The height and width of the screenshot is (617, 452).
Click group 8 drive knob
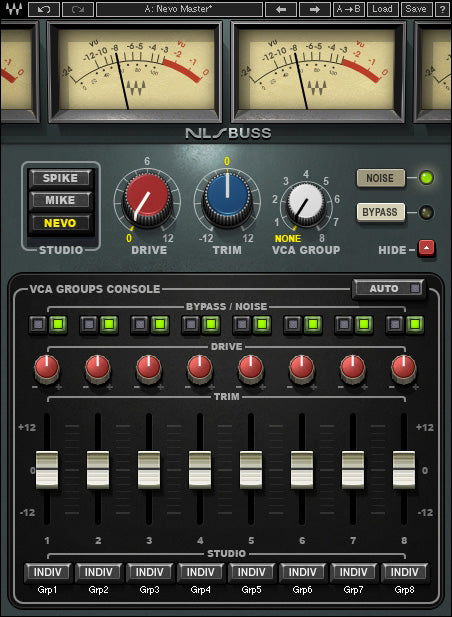click(404, 369)
